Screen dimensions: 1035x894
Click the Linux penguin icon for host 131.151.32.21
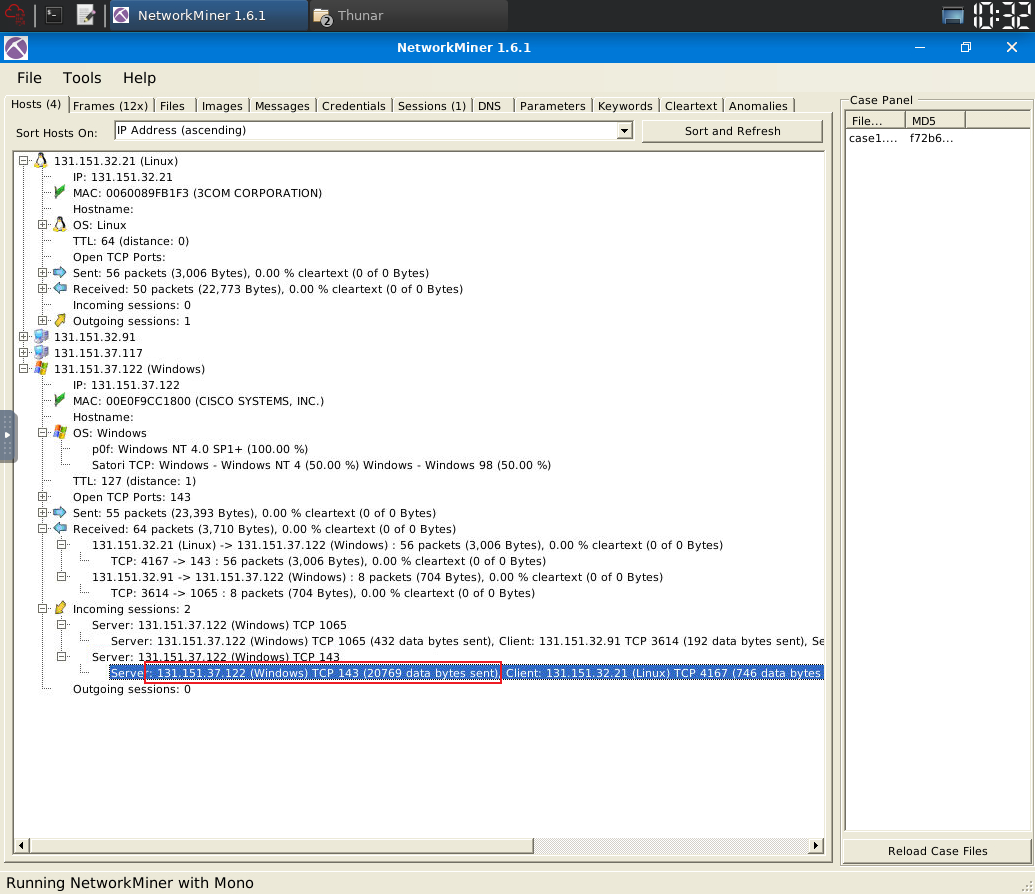41,160
